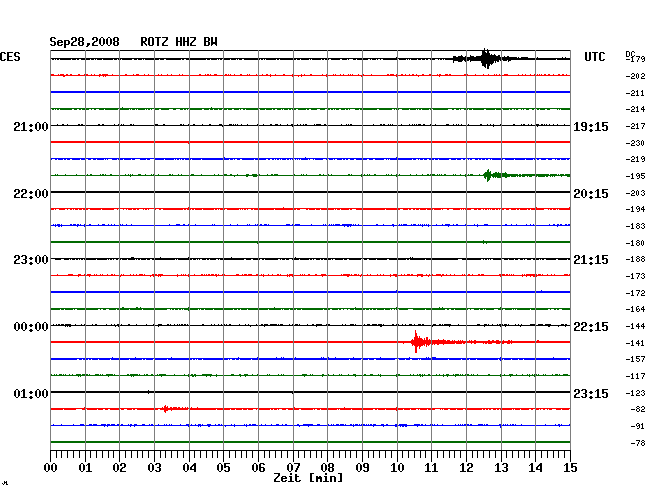Click the '01:00' local time label
The width and height of the screenshot is (650, 494).
[31, 393]
